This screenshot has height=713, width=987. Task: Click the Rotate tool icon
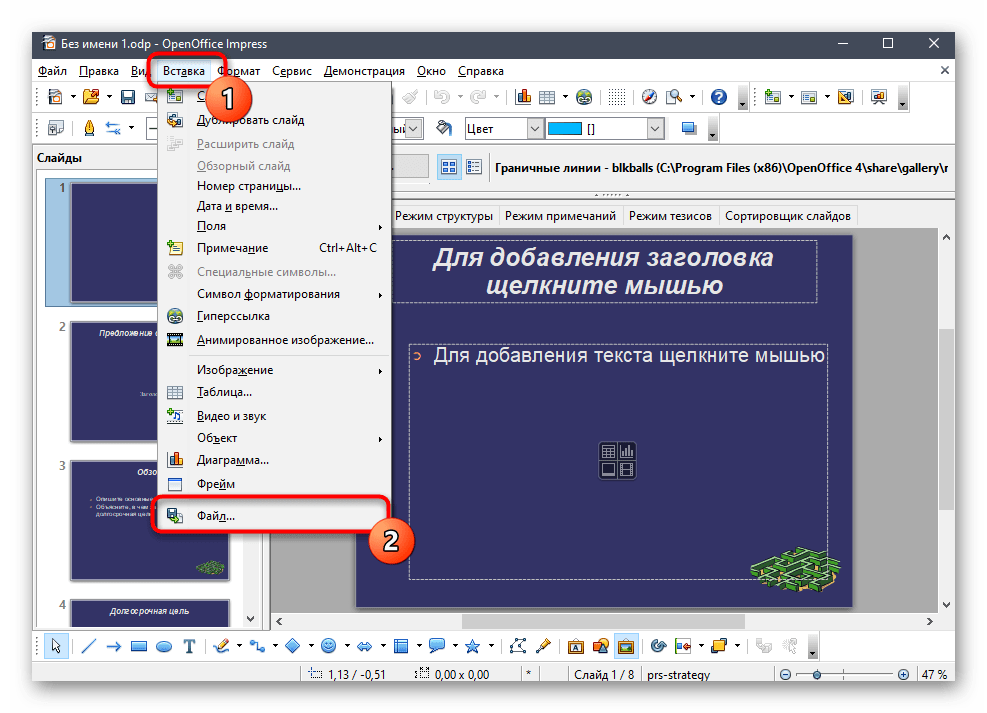click(x=658, y=646)
